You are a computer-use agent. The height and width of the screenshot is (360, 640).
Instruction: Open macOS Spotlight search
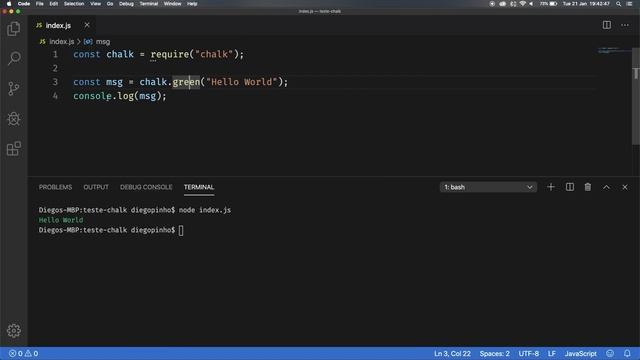pyautogui.click(x=618, y=4)
